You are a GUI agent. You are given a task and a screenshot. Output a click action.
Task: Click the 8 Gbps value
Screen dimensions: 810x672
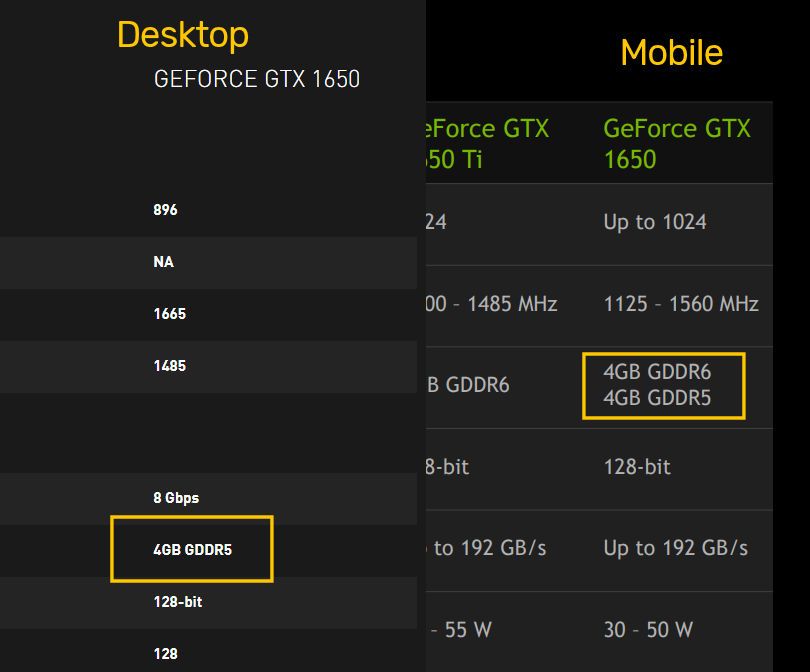click(176, 498)
